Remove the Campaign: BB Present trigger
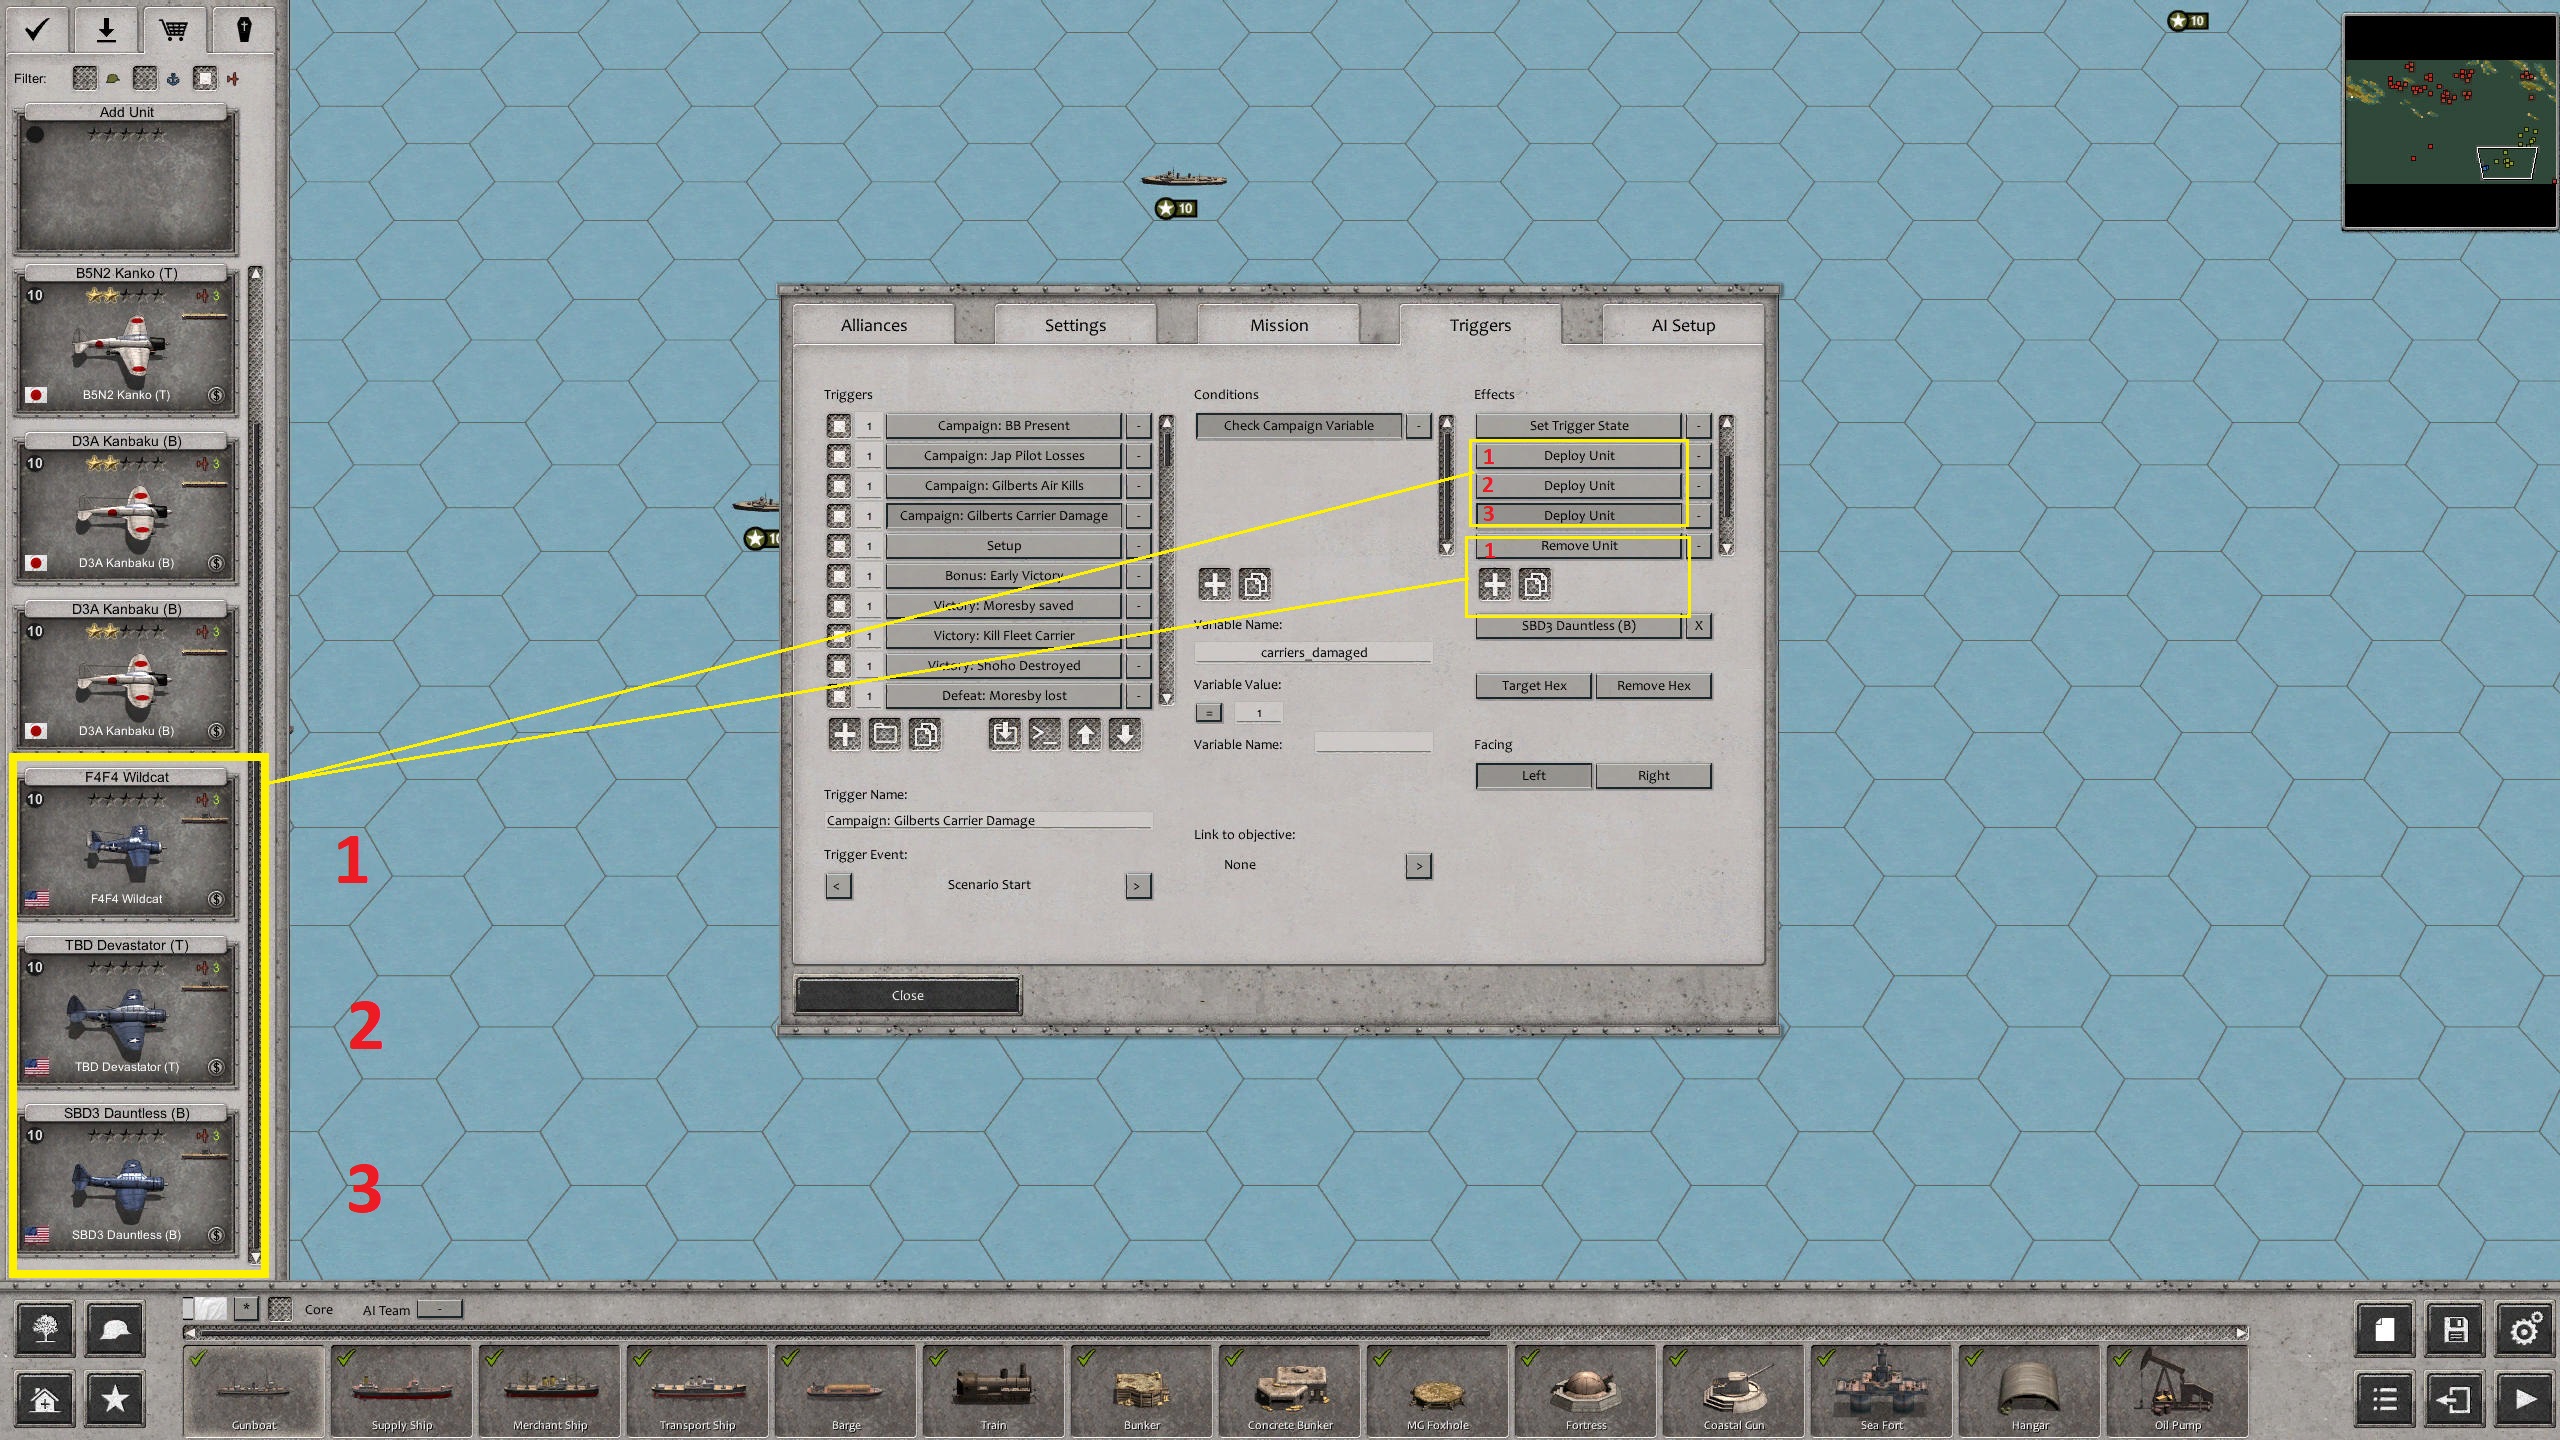The width and height of the screenshot is (2560, 1440). click(1138, 426)
